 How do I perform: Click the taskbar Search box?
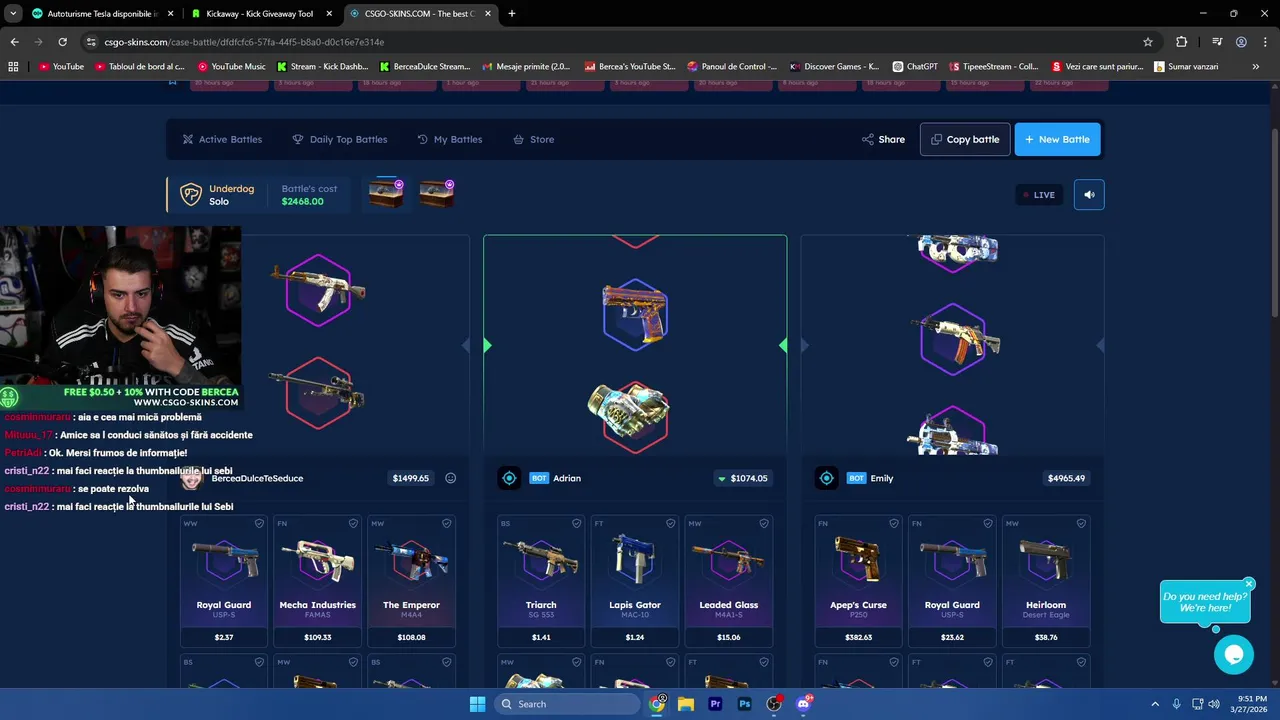567,704
